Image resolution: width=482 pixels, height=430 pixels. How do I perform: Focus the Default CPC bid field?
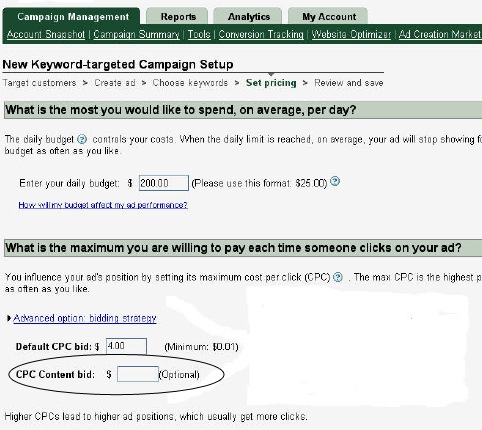point(126,346)
